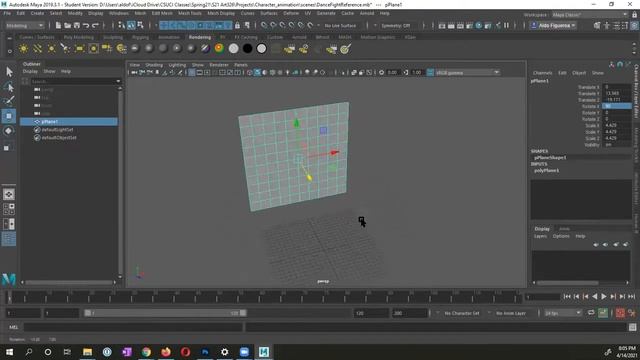Open Outliner search filter dropdown arrow
The image size is (640, 360).
point(118,81)
